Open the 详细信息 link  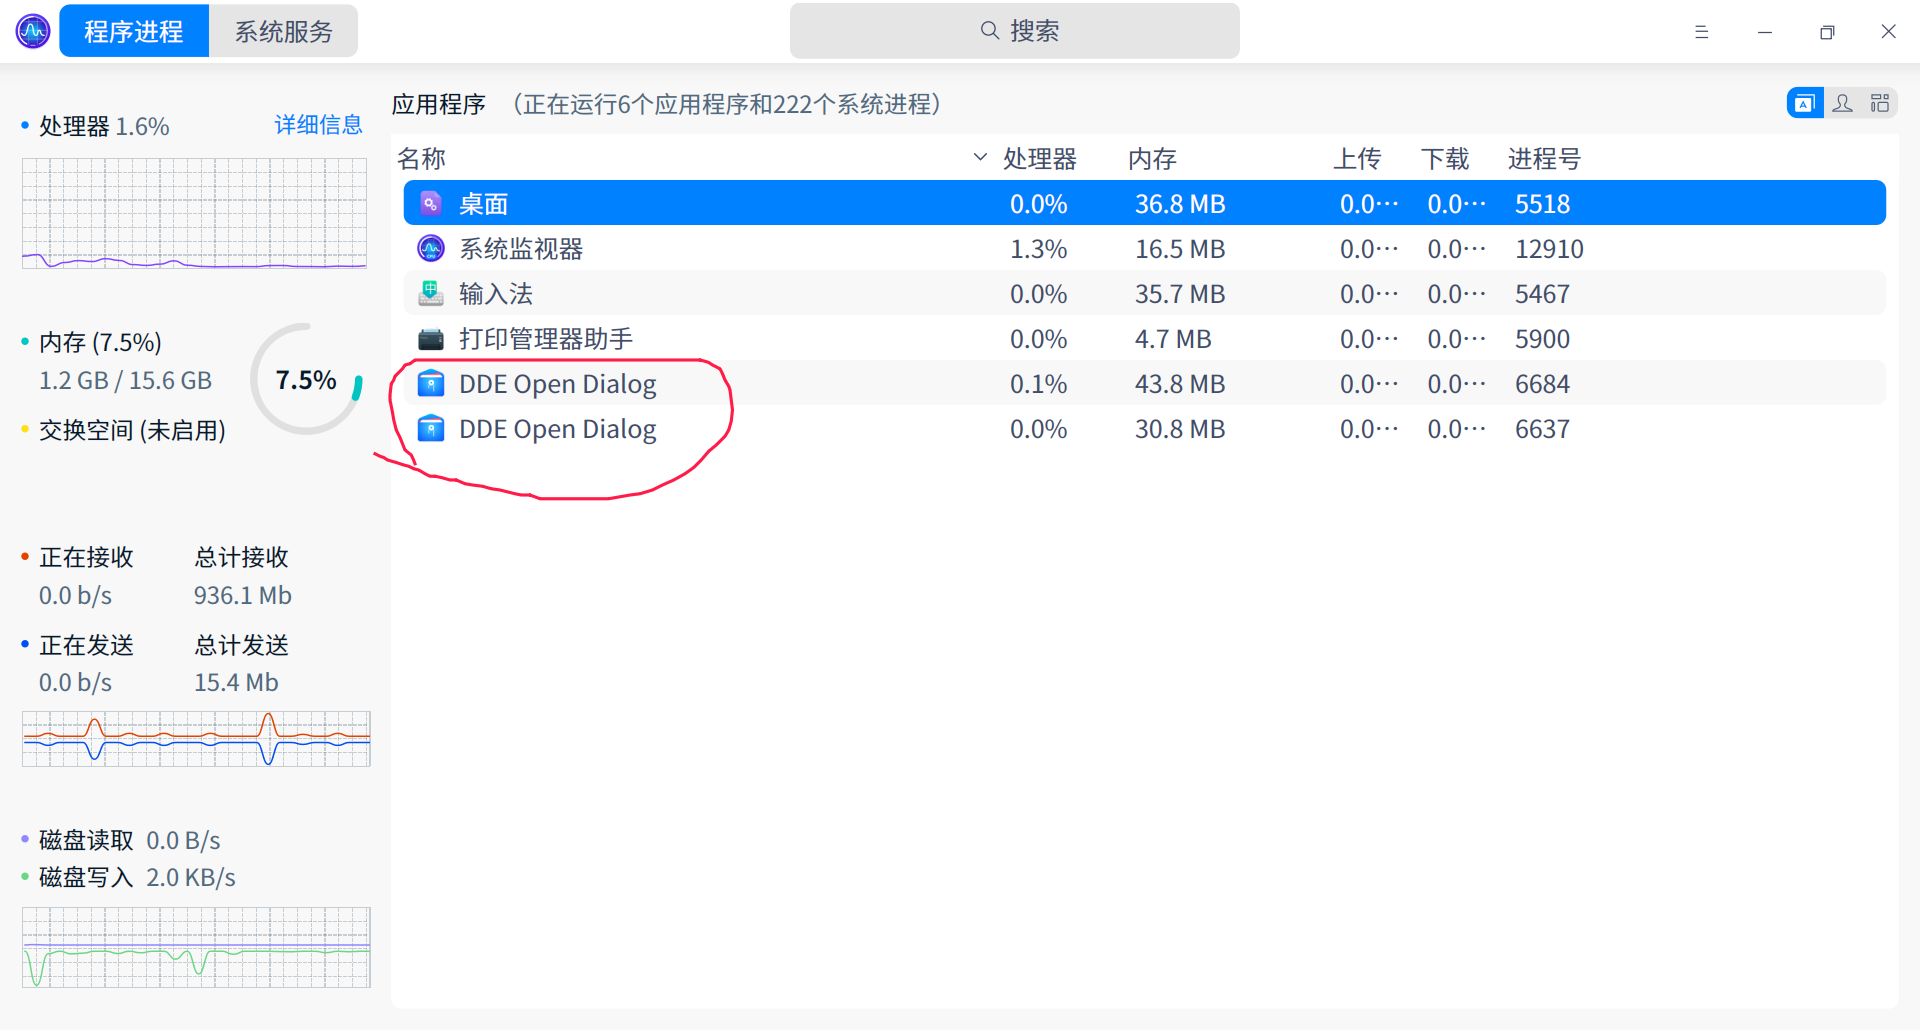pyautogui.click(x=318, y=124)
